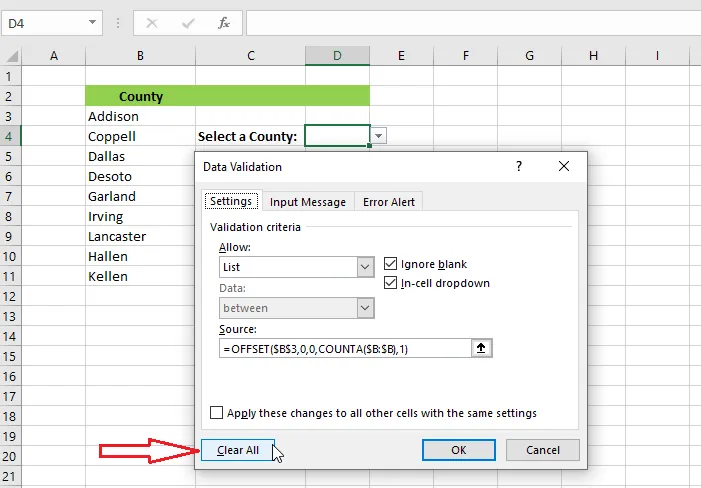Click the Select a County label cell
The height and width of the screenshot is (488, 701).
pyautogui.click(x=250, y=136)
